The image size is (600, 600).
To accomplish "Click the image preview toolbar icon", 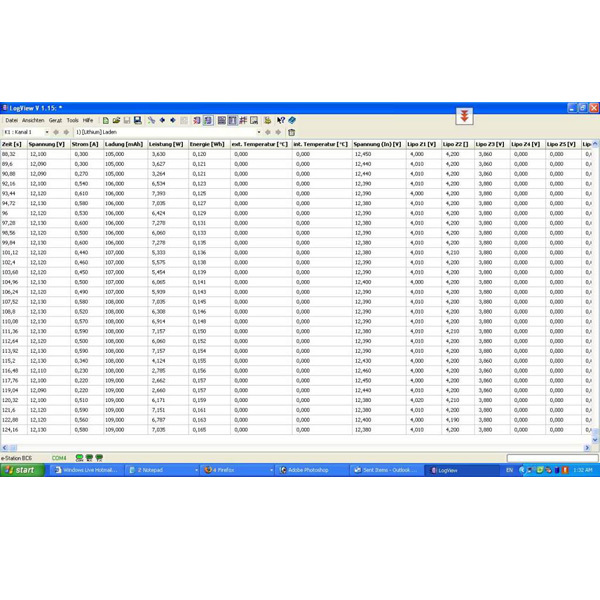I will coord(254,121).
